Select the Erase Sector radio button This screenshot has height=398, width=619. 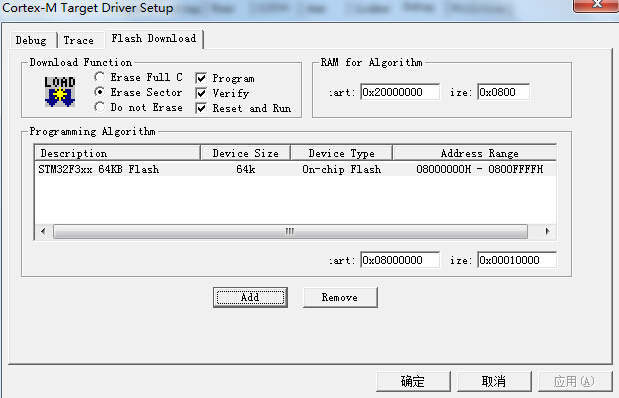(x=99, y=92)
